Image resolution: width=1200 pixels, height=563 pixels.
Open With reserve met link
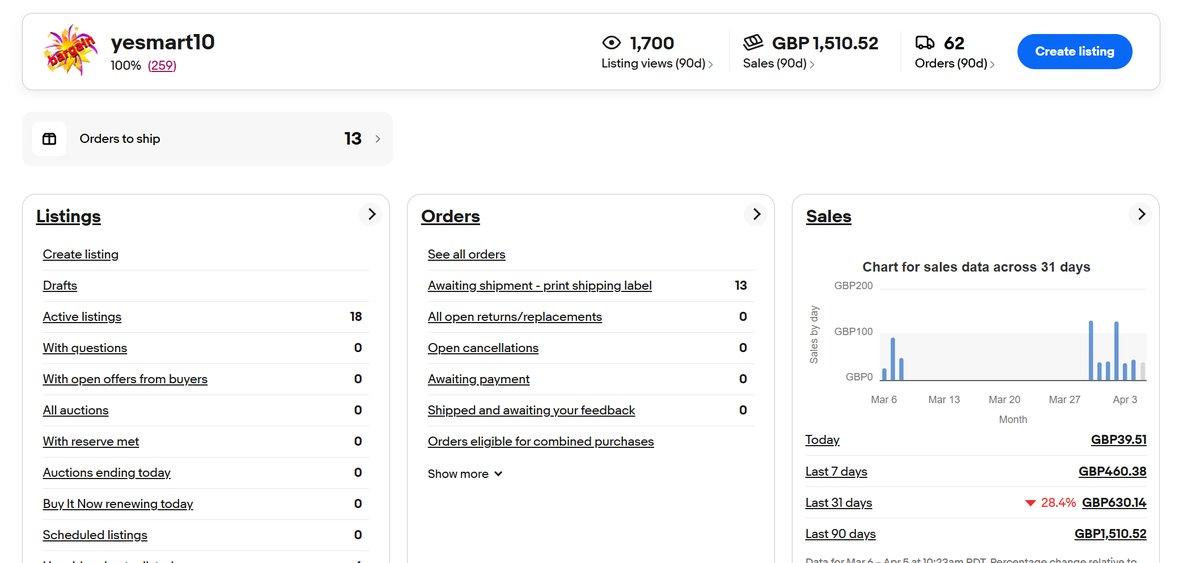pyautogui.click(x=91, y=441)
